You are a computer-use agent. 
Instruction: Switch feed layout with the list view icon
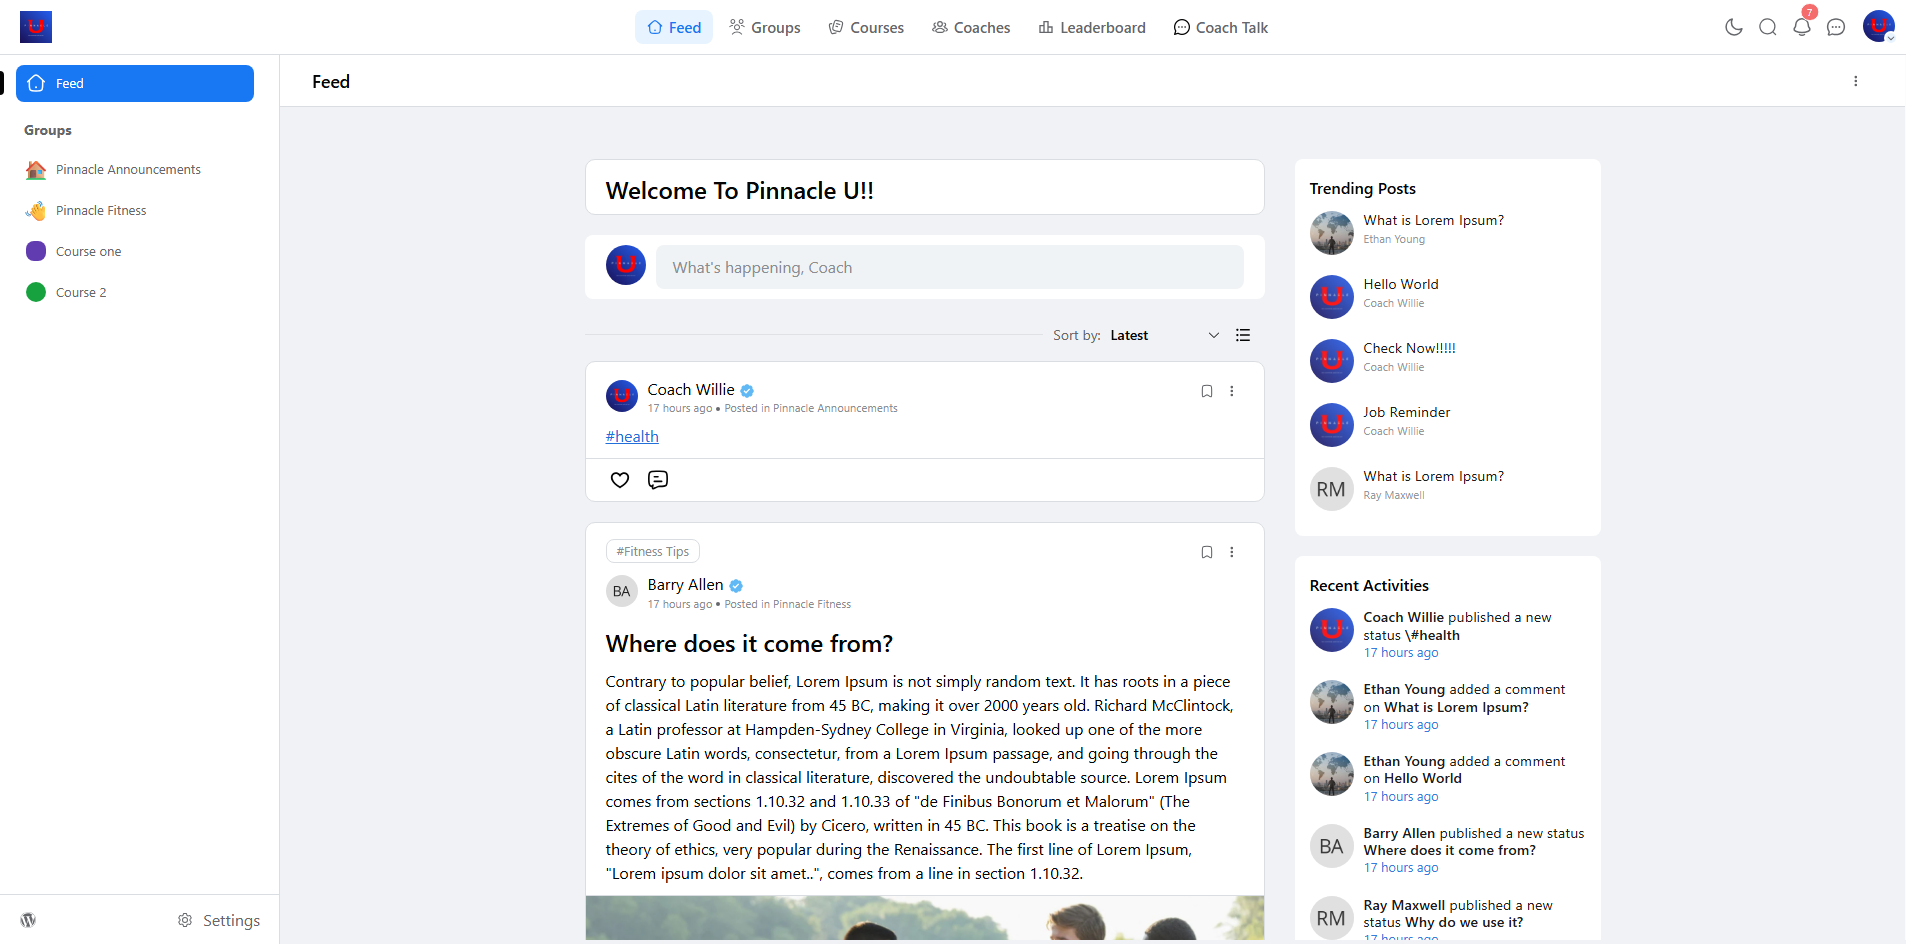coord(1242,335)
